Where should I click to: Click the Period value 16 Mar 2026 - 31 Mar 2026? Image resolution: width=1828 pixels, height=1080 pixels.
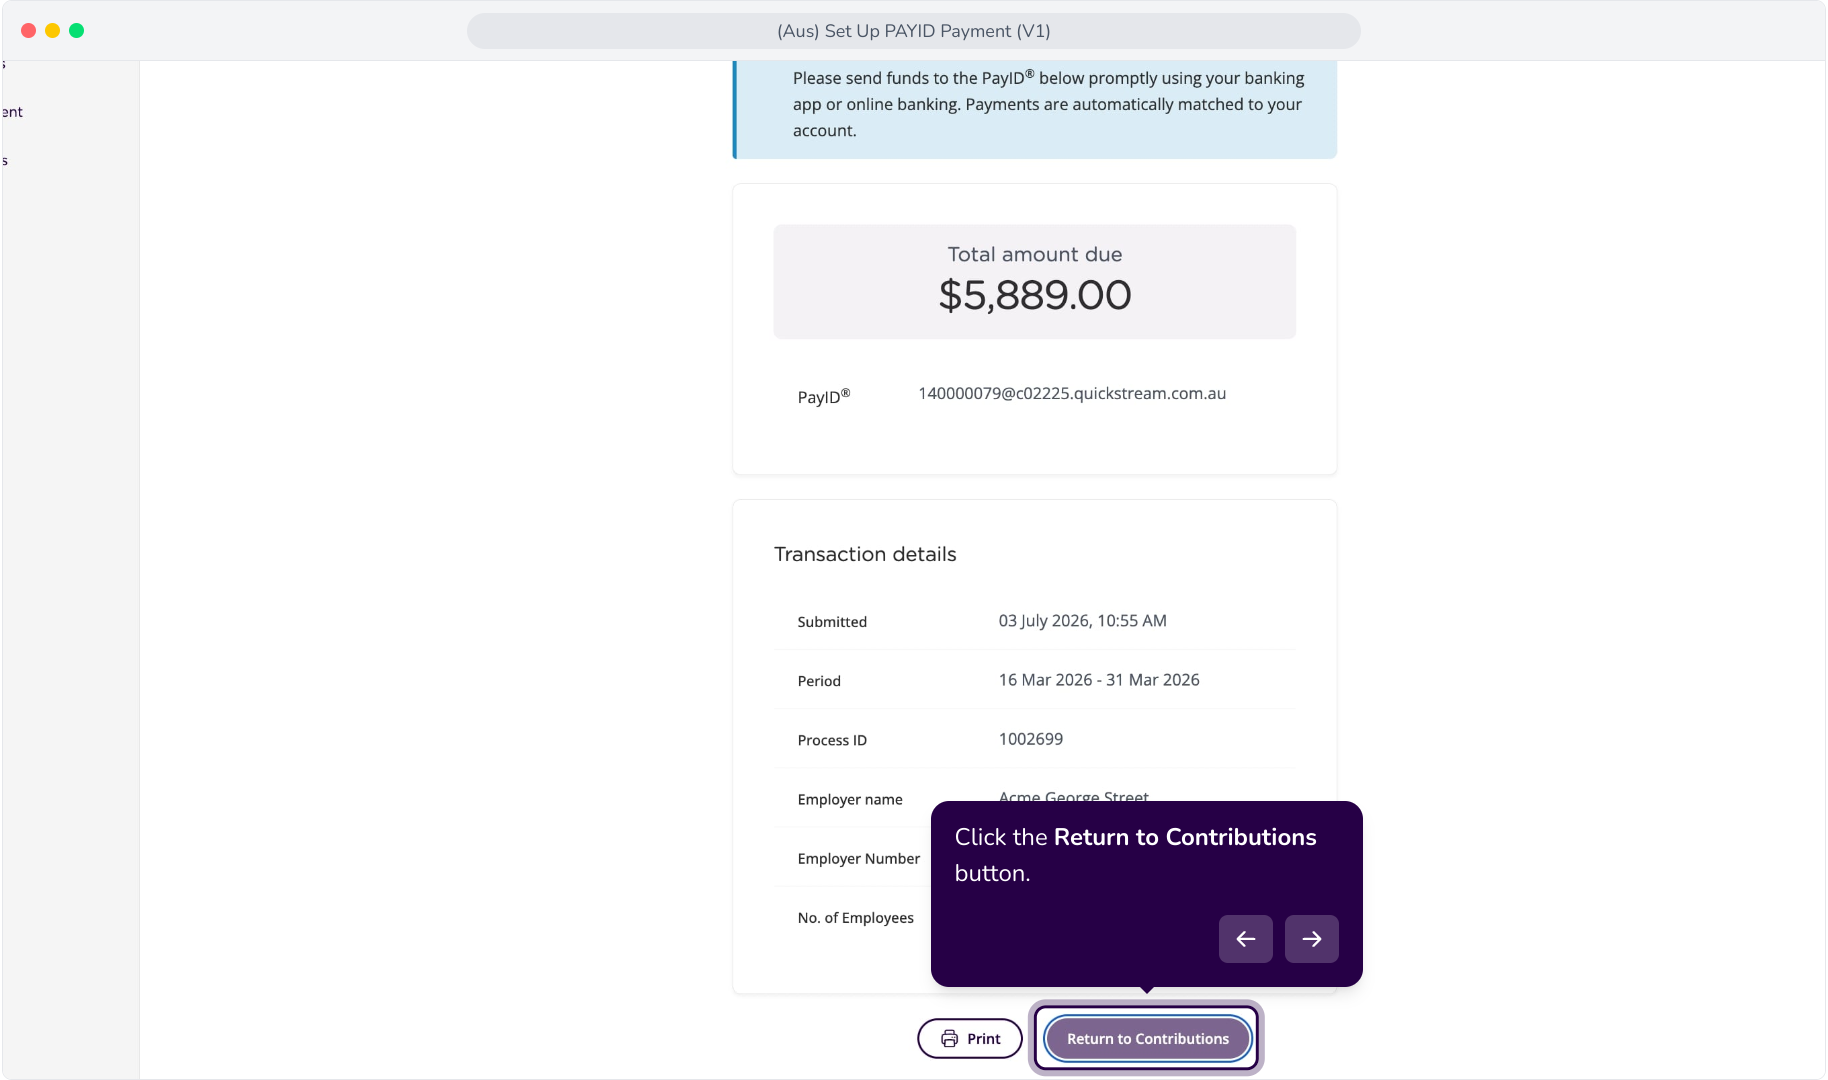(x=1098, y=680)
